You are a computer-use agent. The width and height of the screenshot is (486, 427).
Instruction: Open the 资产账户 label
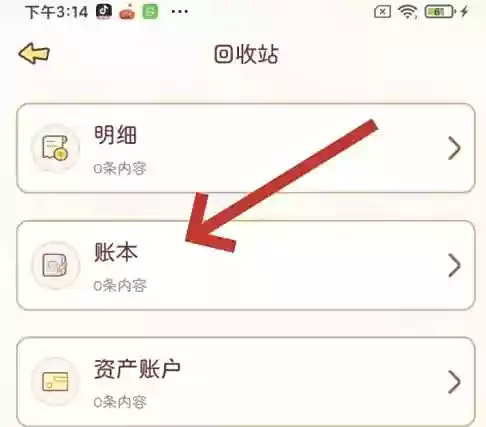coord(137,369)
